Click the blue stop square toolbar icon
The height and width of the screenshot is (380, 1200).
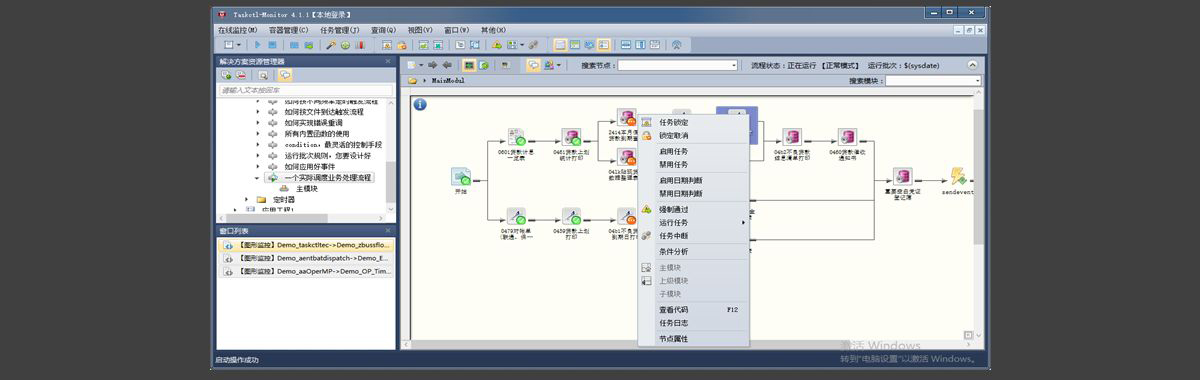click(273, 45)
